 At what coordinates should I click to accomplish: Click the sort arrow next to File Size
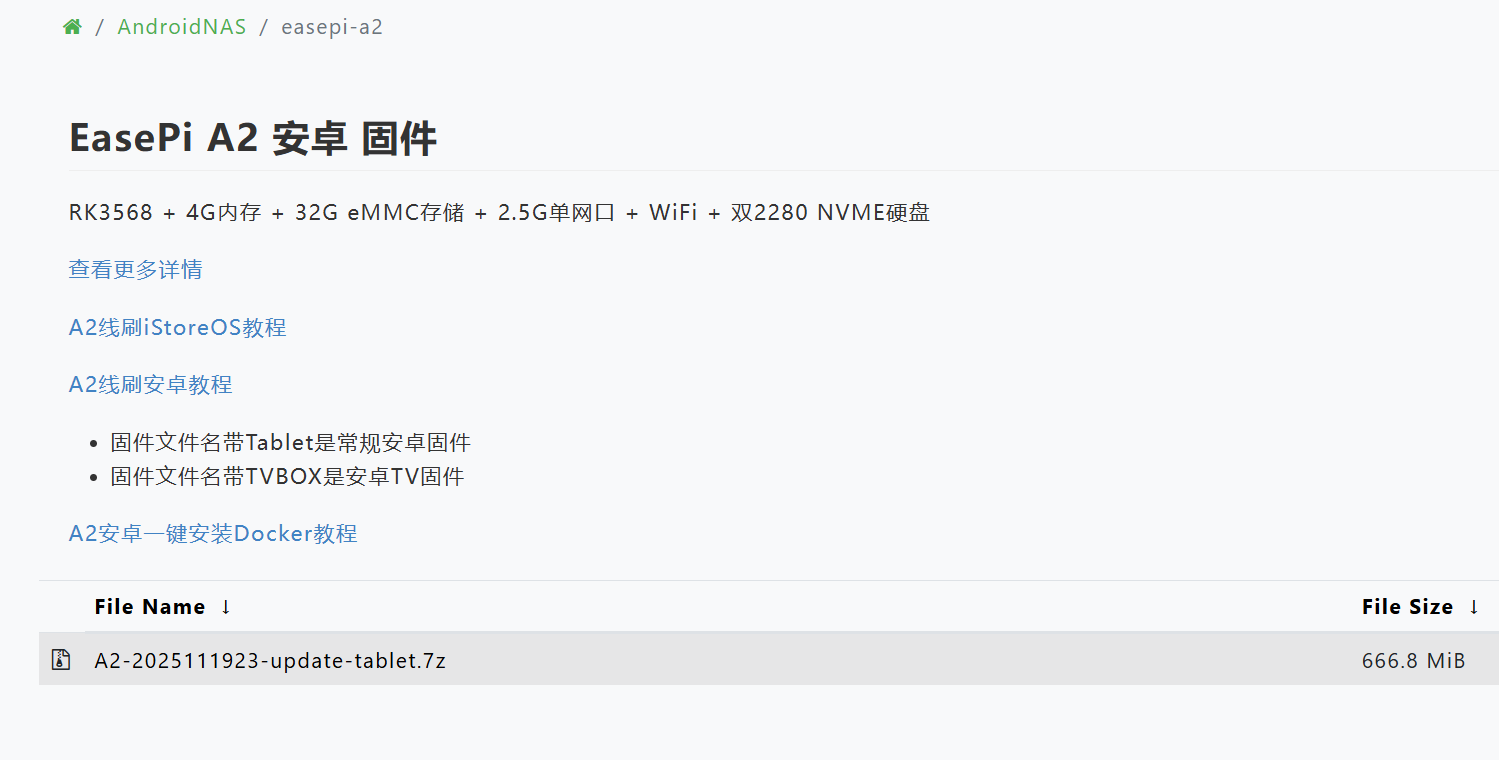point(1473,607)
